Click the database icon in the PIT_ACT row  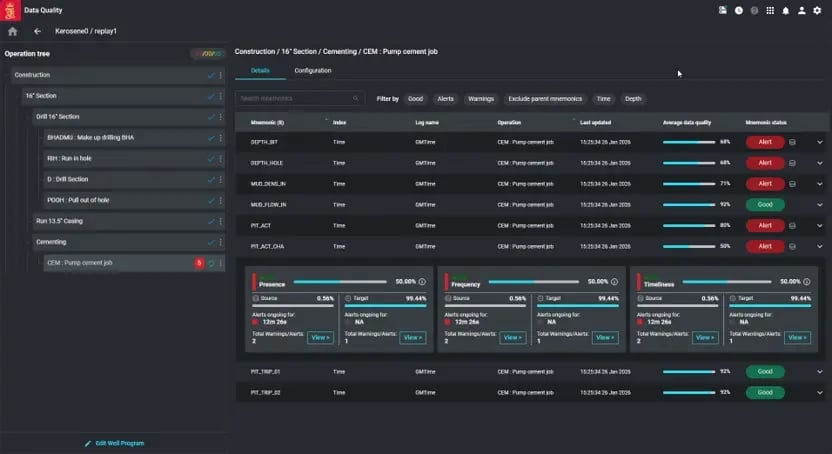pos(792,225)
